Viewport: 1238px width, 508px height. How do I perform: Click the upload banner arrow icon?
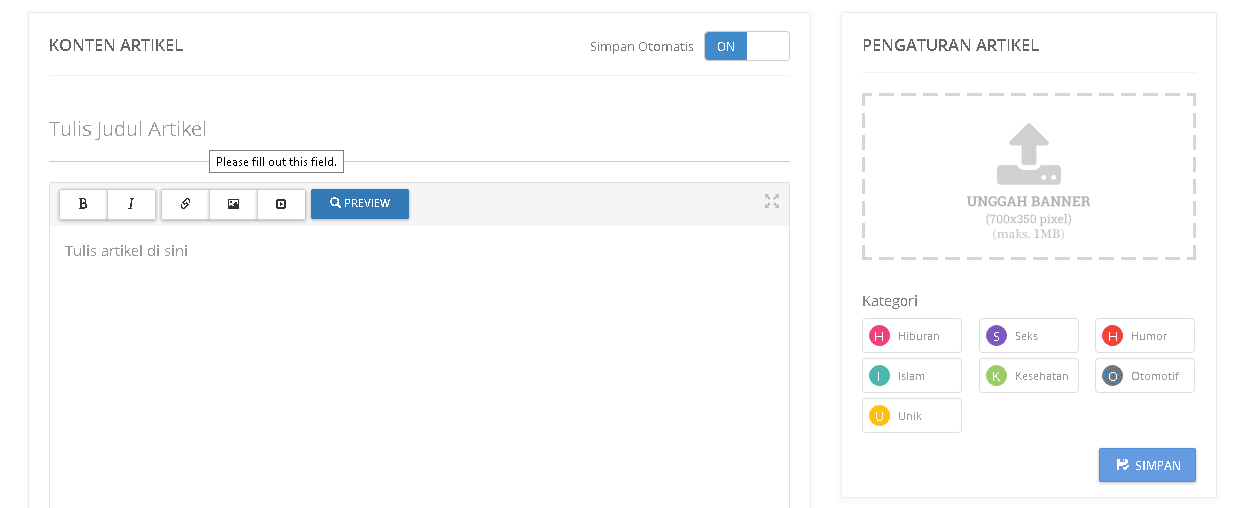(1029, 154)
